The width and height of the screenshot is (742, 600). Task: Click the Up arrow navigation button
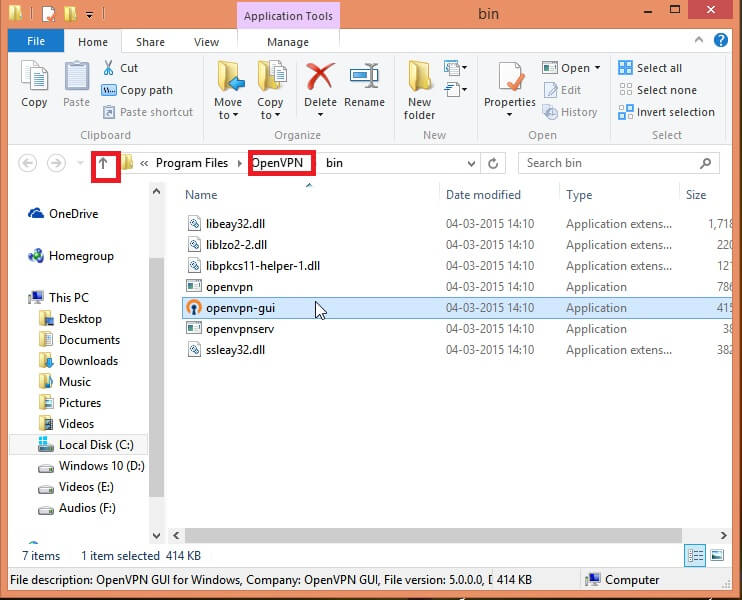coord(103,163)
